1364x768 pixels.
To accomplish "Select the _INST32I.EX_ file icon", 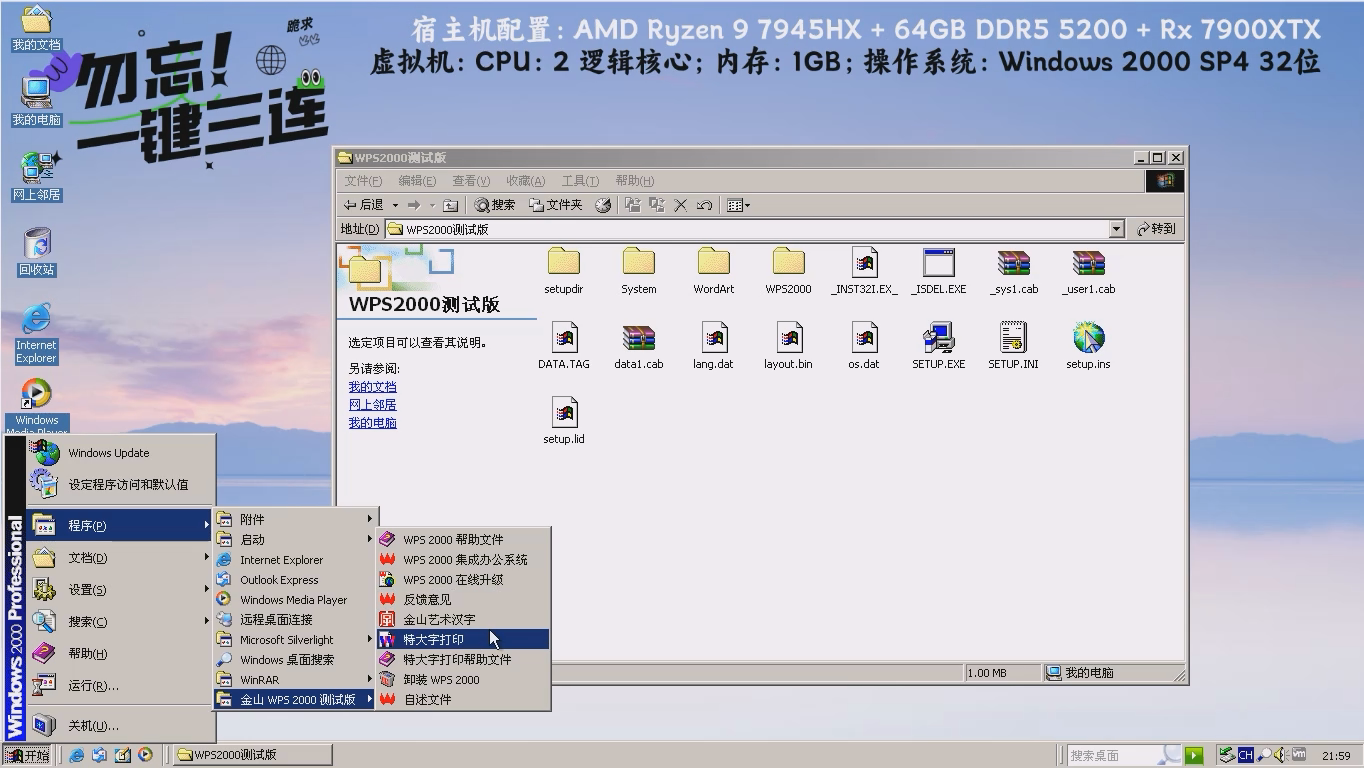I will tap(864, 263).
